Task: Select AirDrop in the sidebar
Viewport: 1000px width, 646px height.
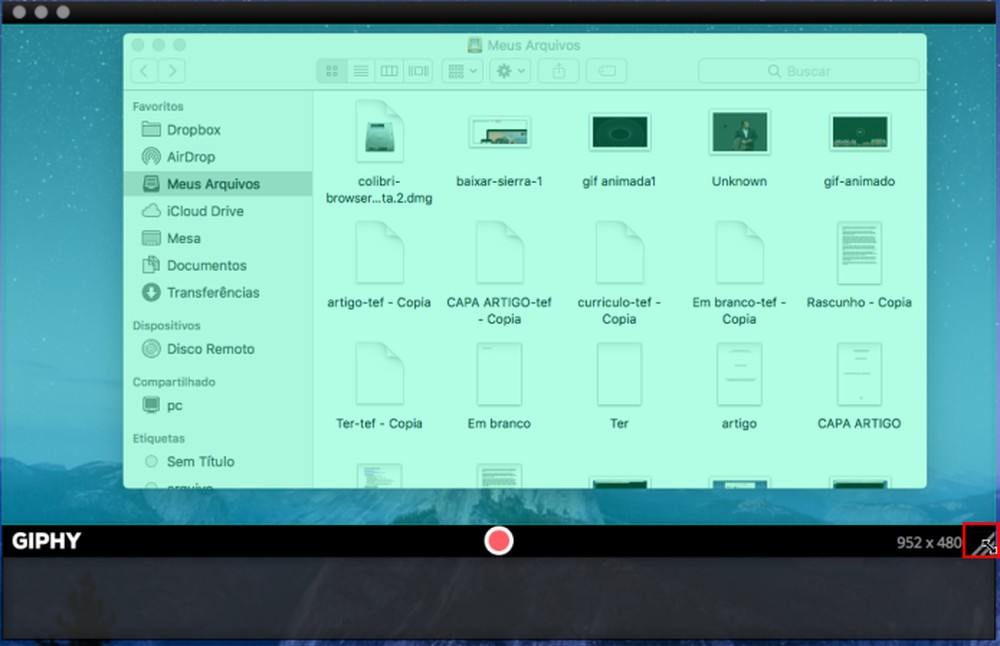Action: 217,156
